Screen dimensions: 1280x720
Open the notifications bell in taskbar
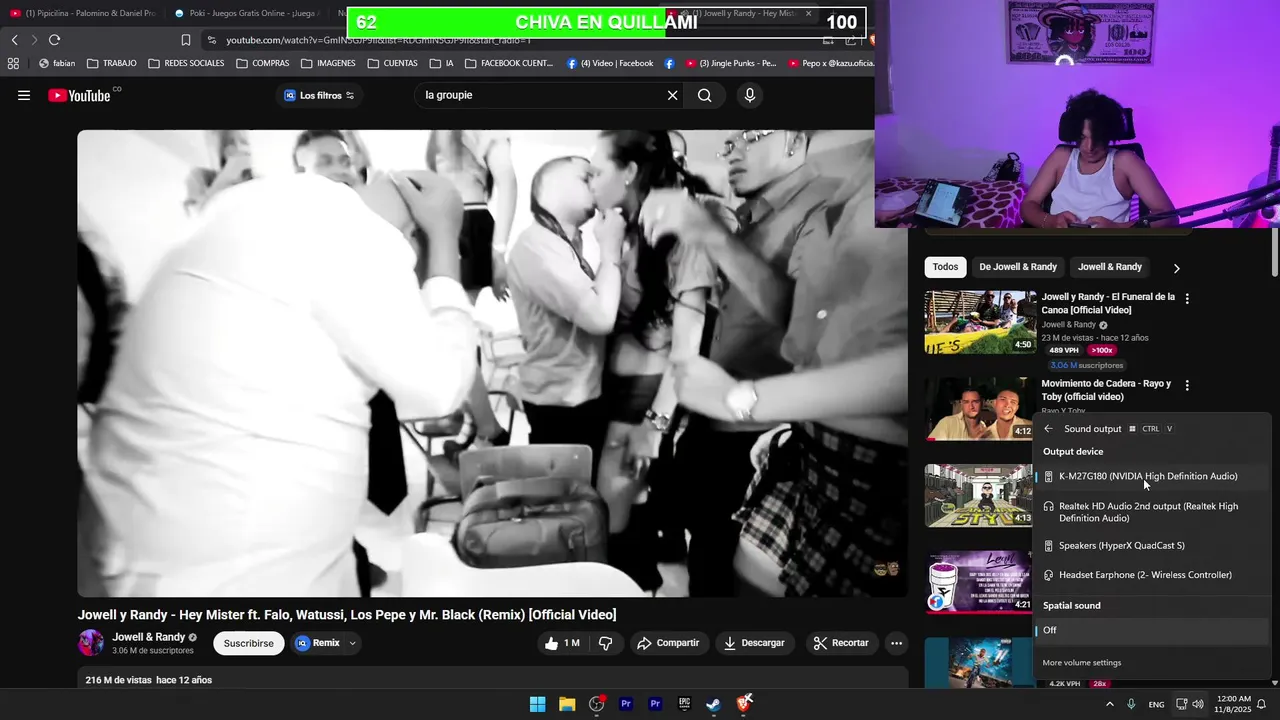(1262, 704)
